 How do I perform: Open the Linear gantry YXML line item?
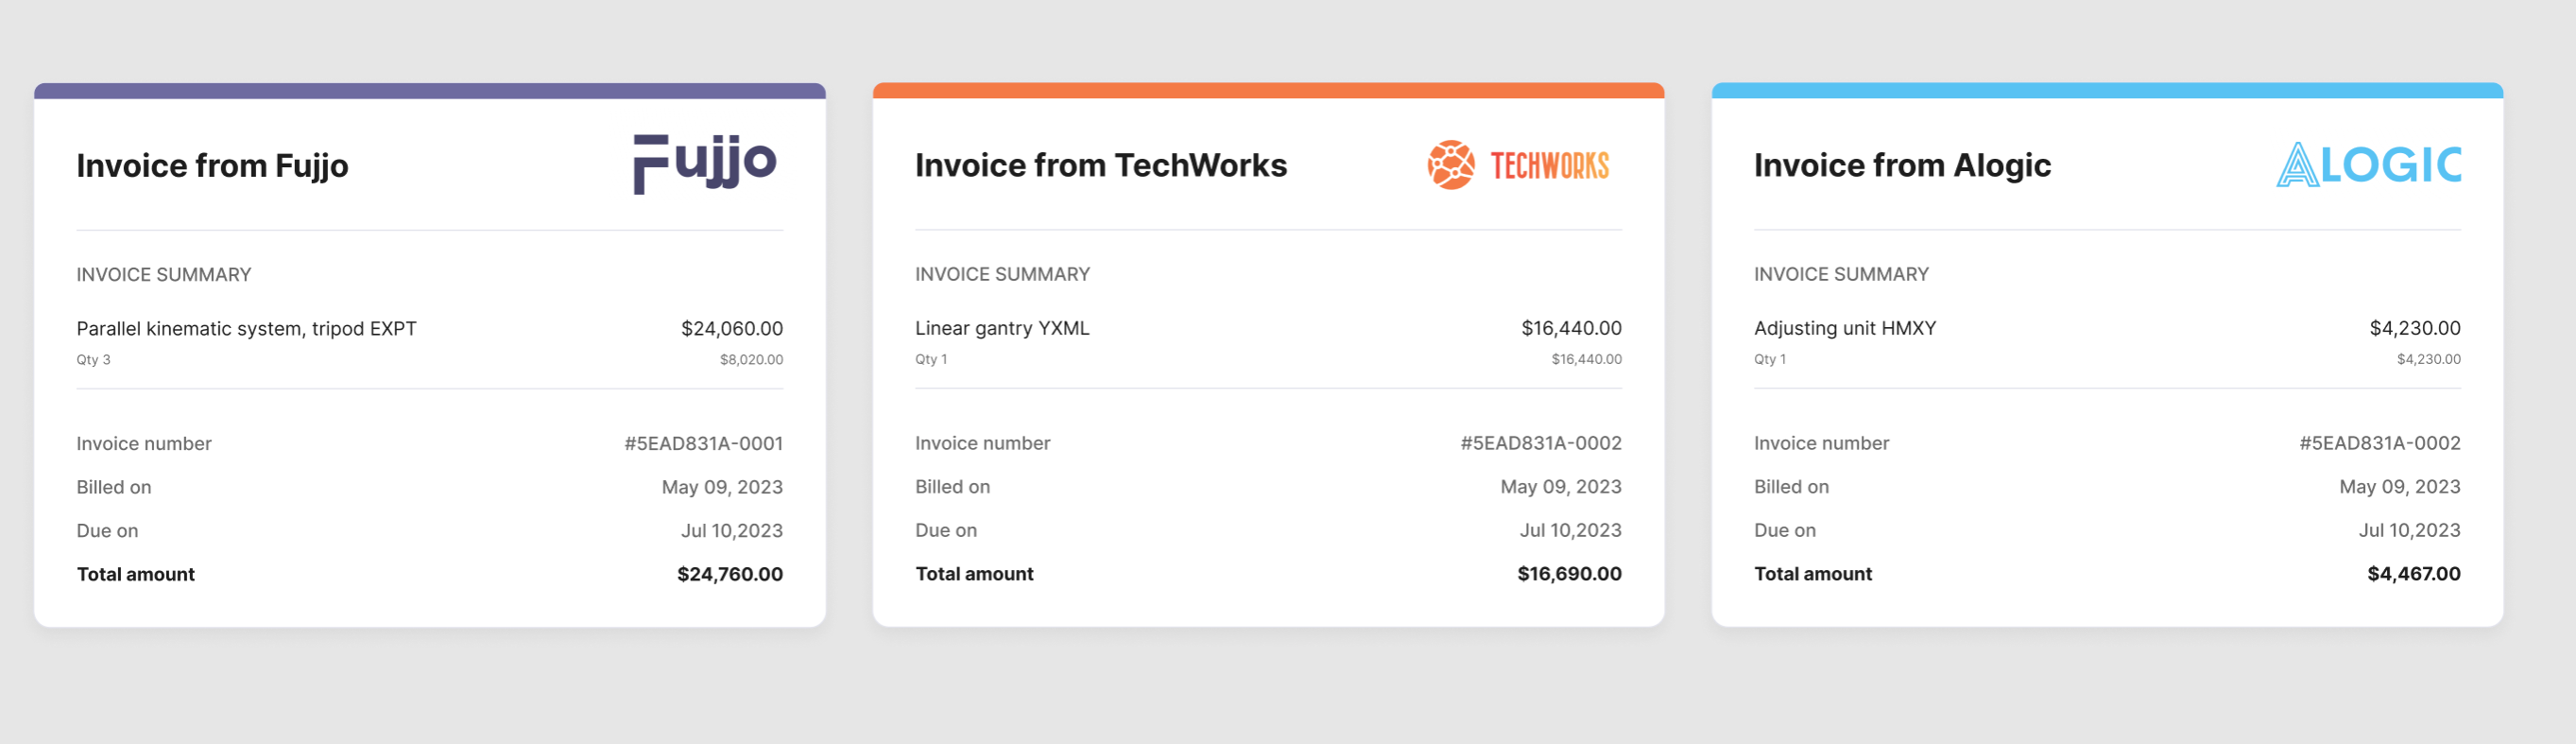[1268, 342]
